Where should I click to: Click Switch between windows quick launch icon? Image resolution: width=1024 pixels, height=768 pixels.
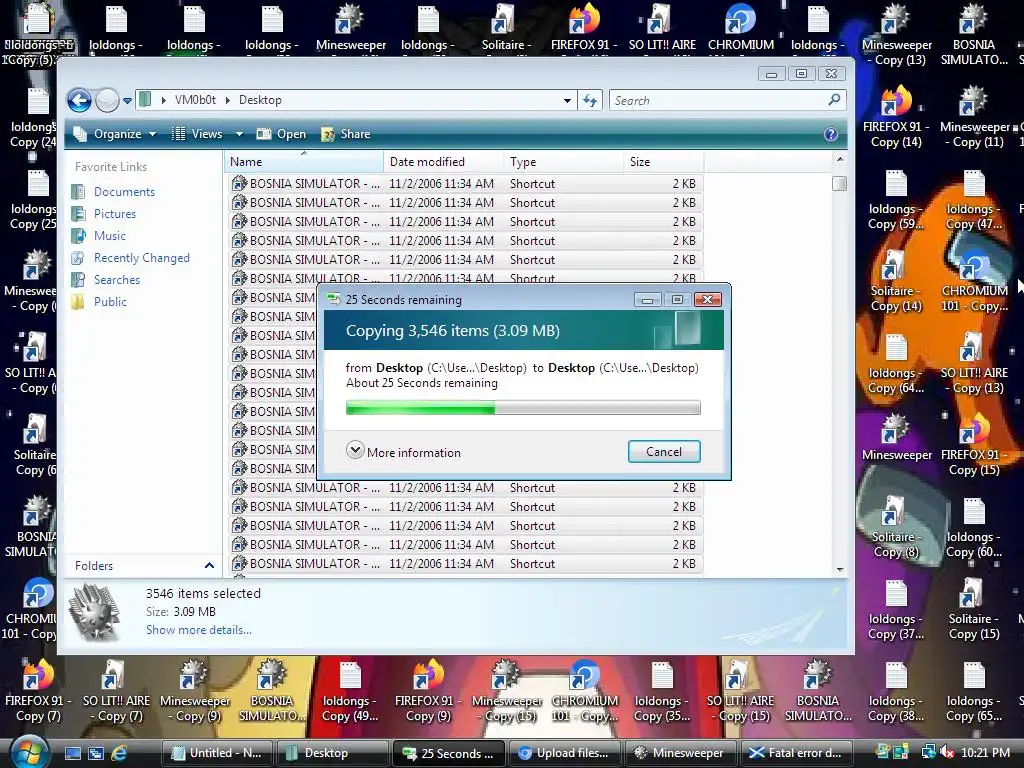pos(95,753)
